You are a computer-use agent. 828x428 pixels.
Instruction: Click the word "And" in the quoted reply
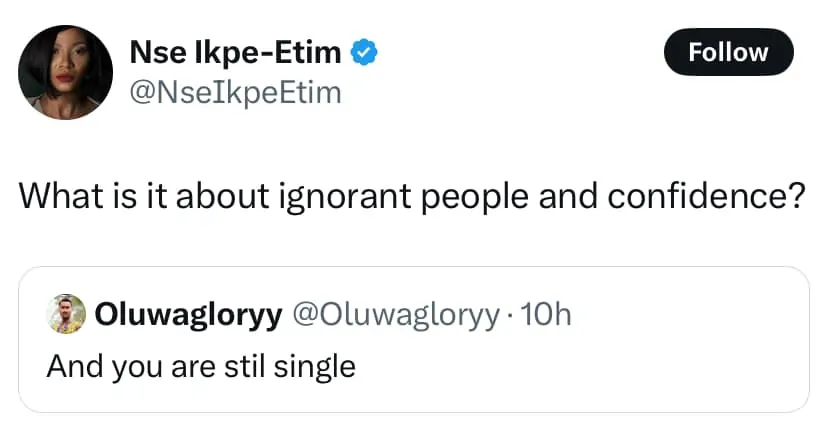75,367
